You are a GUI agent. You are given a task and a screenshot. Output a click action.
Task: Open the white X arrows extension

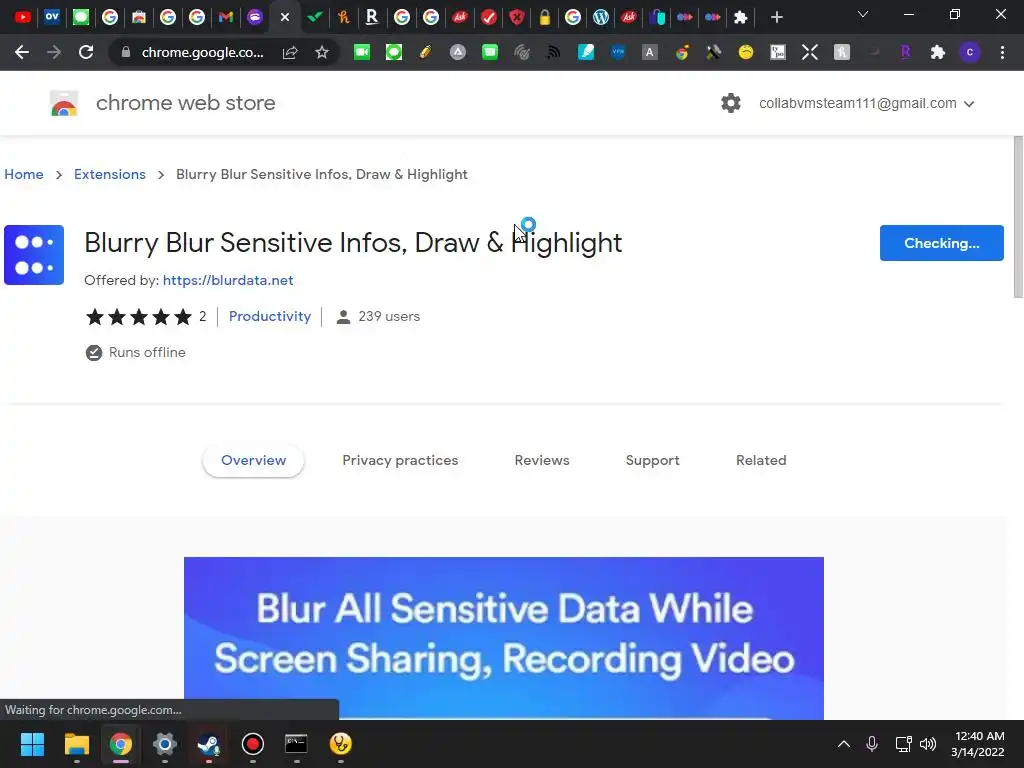click(x=810, y=52)
